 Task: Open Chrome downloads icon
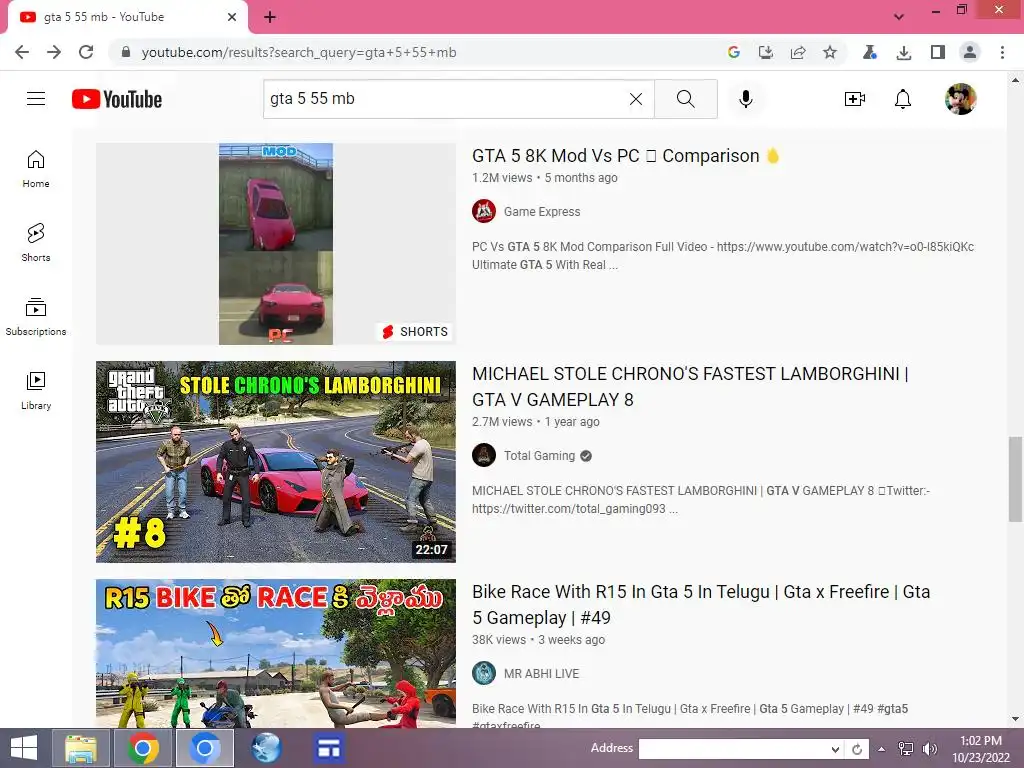904,52
